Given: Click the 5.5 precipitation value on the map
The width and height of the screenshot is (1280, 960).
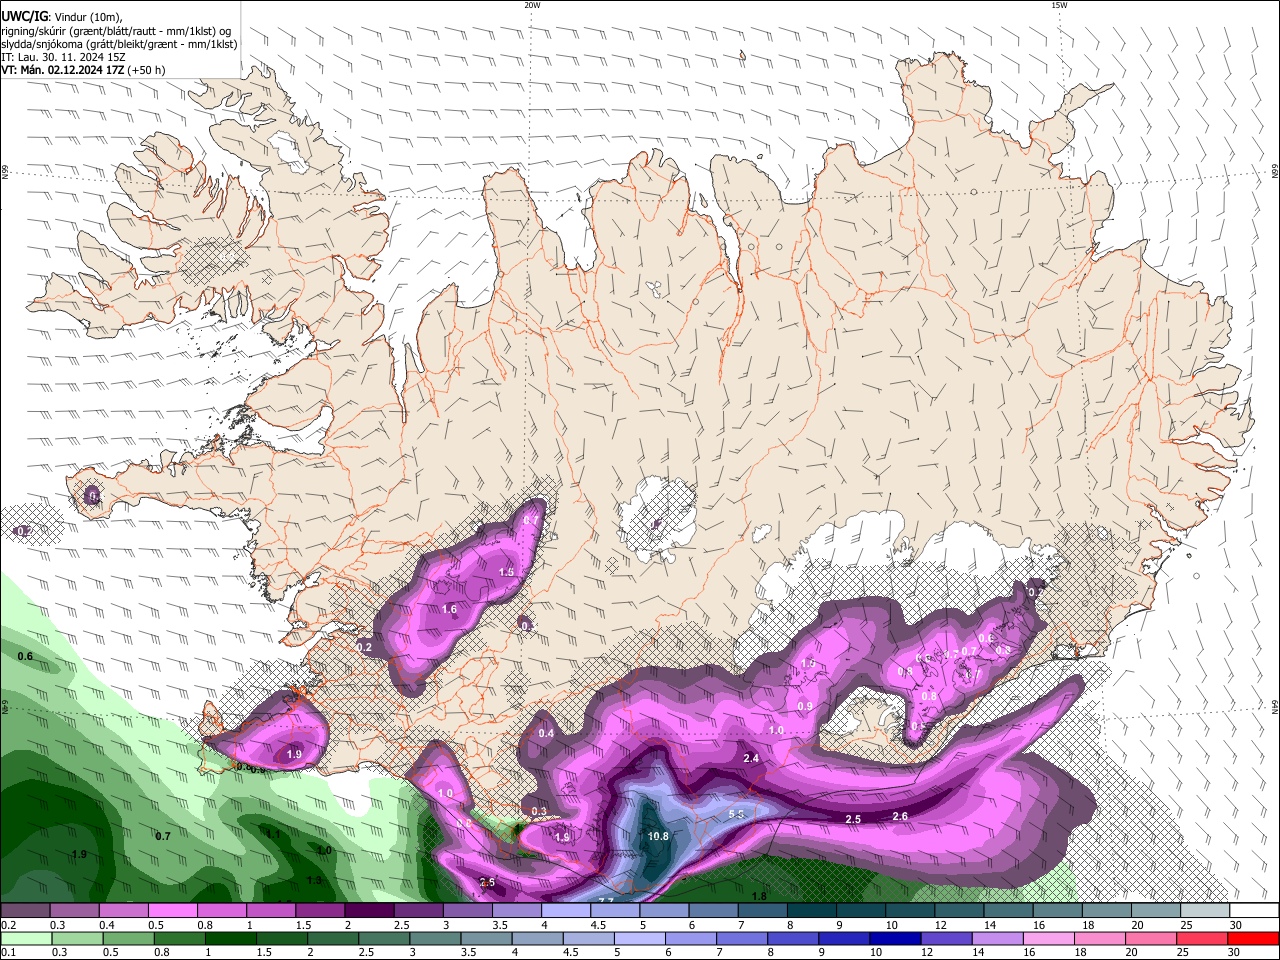Looking at the screenshot, I should coord(736,814).
